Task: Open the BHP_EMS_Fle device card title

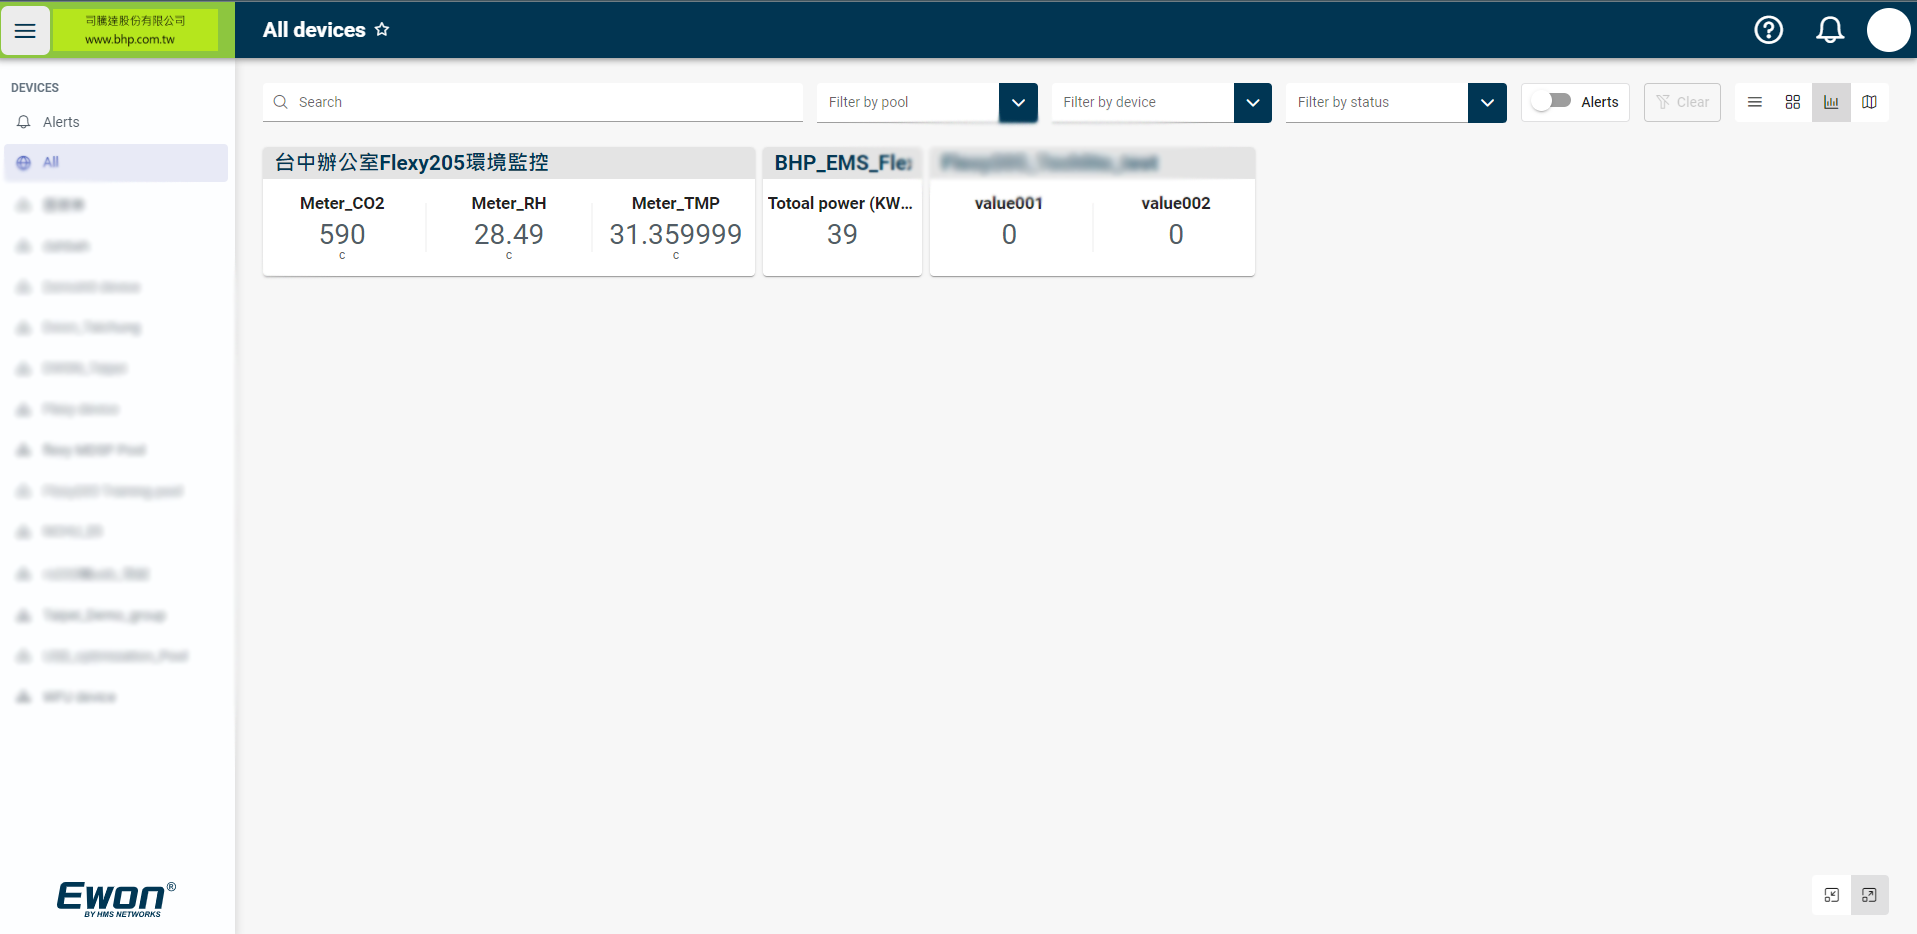Action: (842, 162)
